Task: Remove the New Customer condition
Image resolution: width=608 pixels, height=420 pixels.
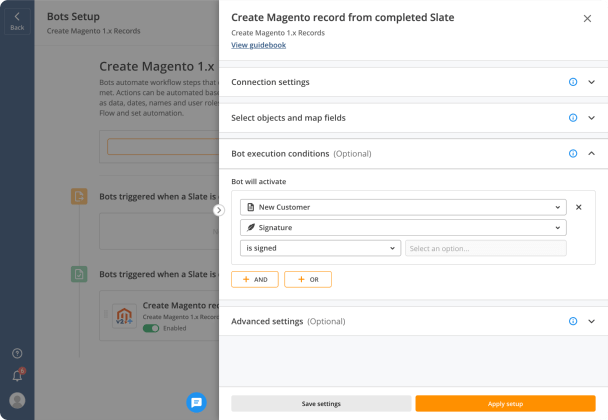Action: pyautogui.click(x=579, y=207)
